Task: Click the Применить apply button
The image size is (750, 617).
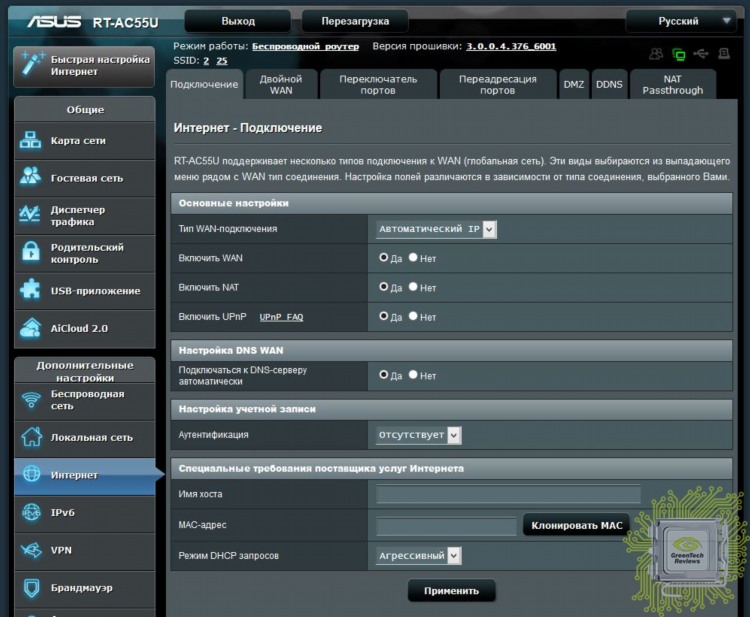Action: [451, 591]
